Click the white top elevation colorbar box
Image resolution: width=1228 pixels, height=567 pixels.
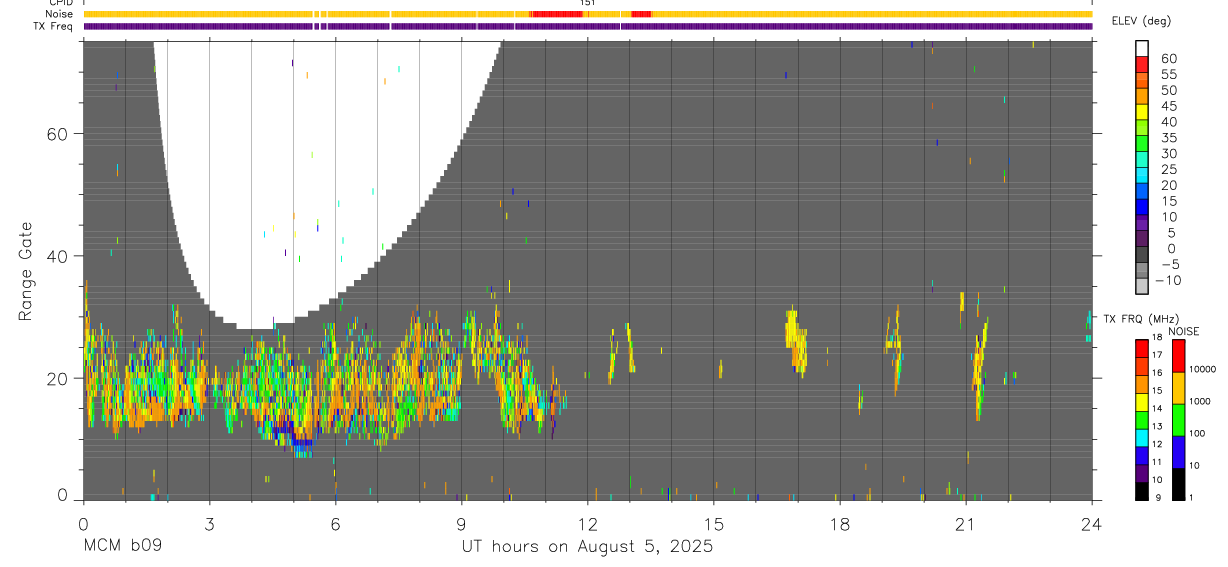pos(1141,48)
